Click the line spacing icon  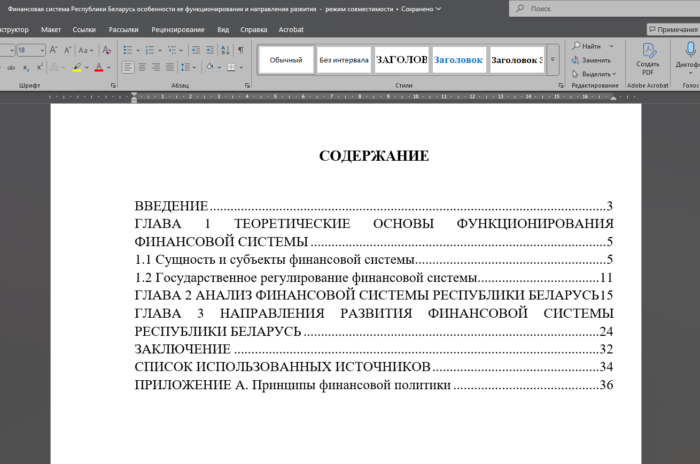pyautogui.click(x=185, y=67)
